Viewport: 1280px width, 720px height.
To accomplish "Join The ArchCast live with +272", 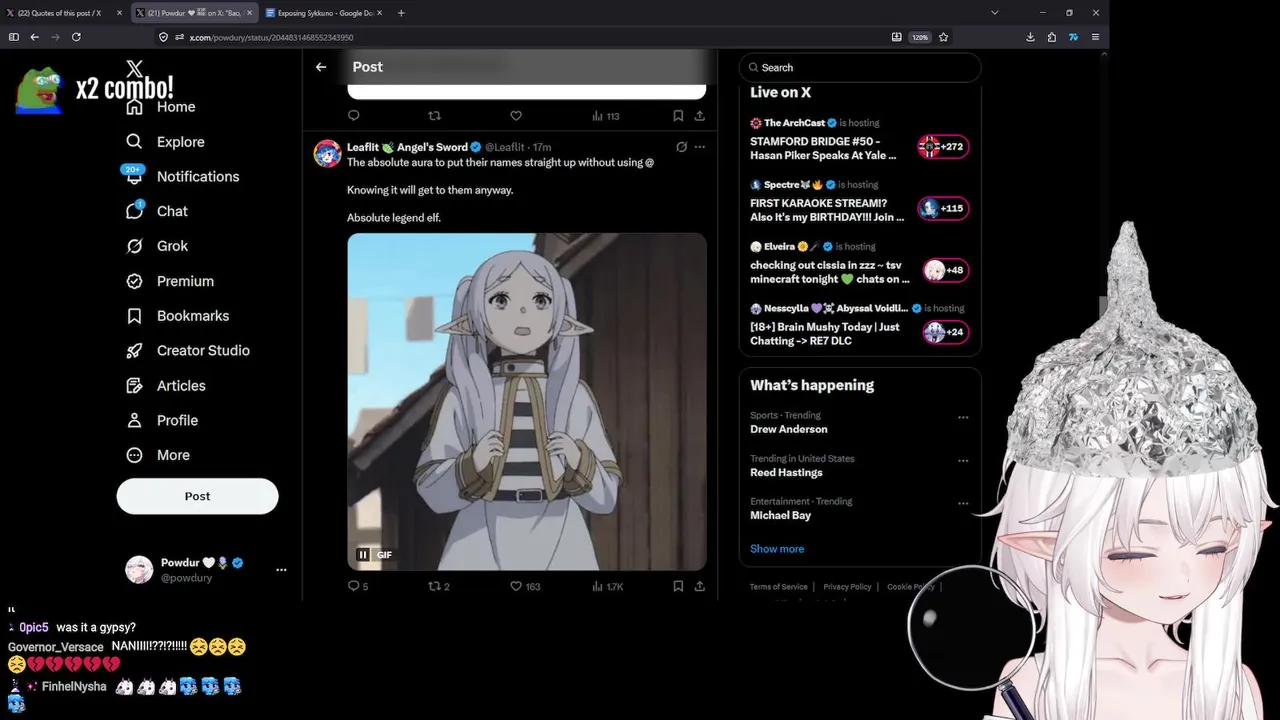I will pyautogui.click(x=944, y=147).
